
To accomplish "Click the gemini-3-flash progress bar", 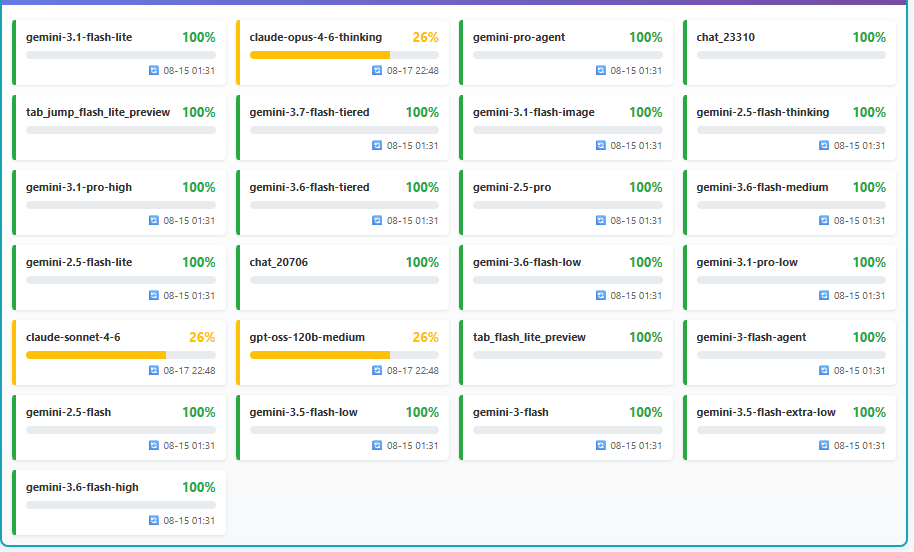I will point(568,430).
